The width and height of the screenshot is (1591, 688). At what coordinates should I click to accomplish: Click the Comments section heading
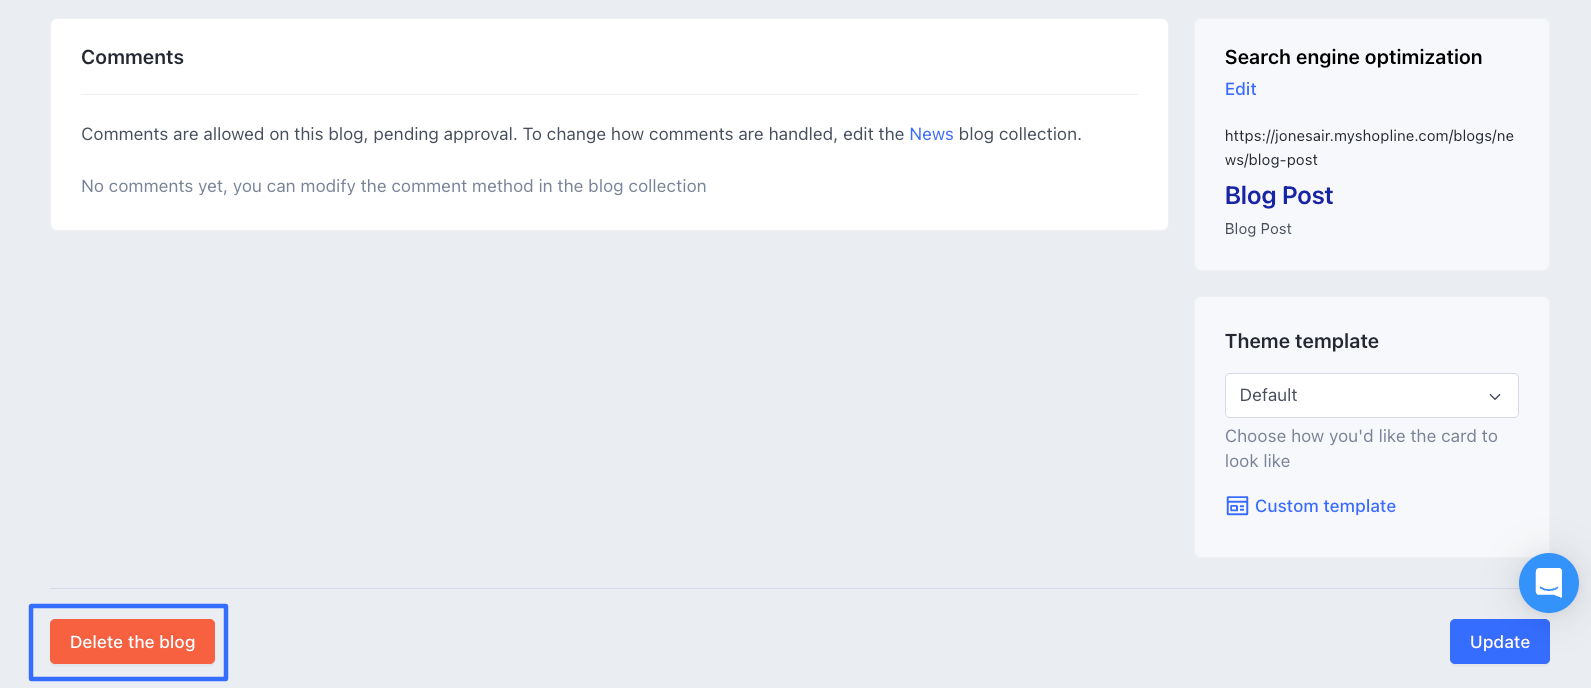[132, 57]
